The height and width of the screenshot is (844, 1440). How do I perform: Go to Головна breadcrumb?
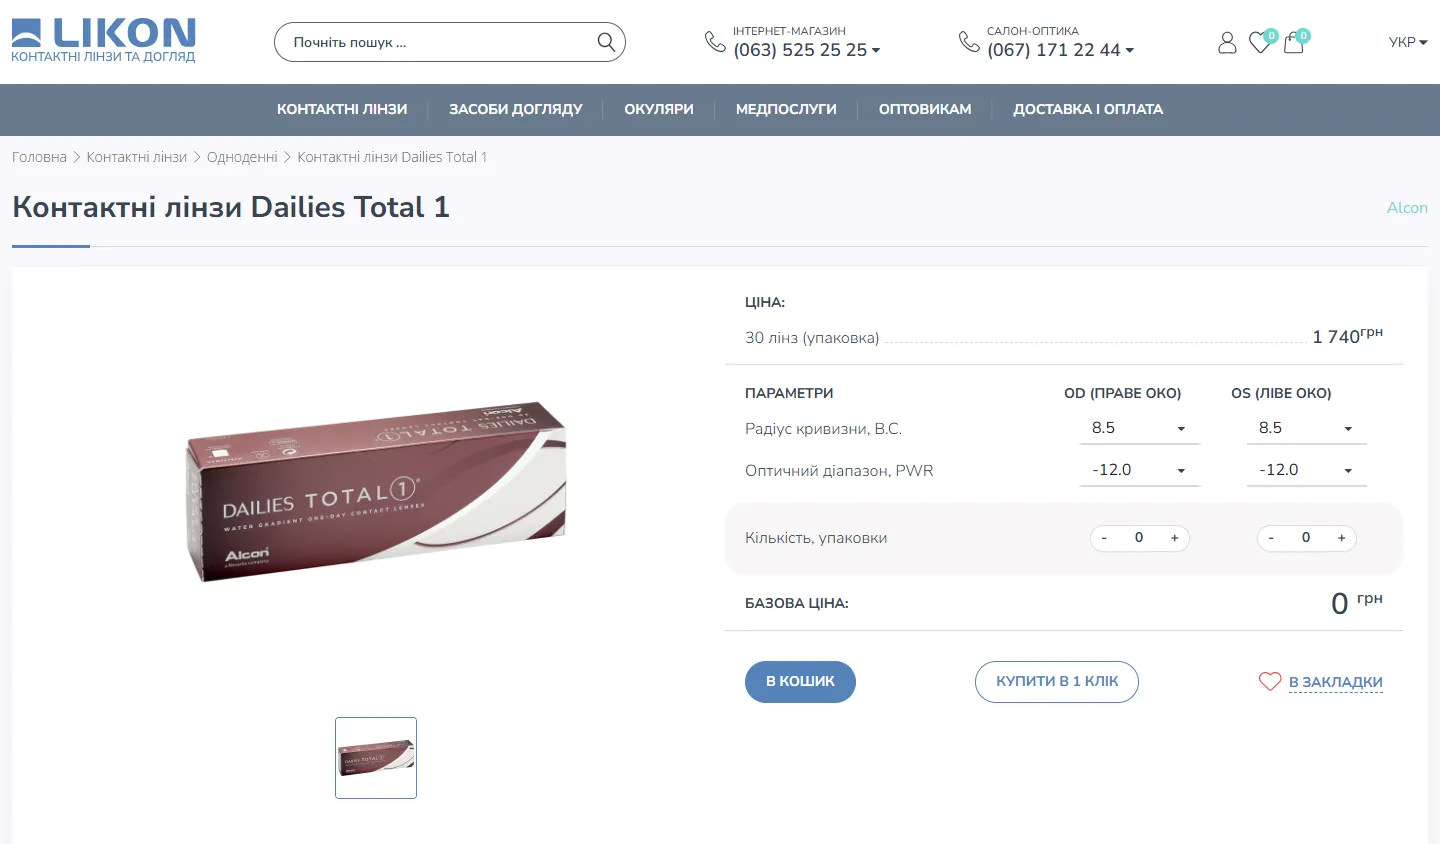coord(39,157)
